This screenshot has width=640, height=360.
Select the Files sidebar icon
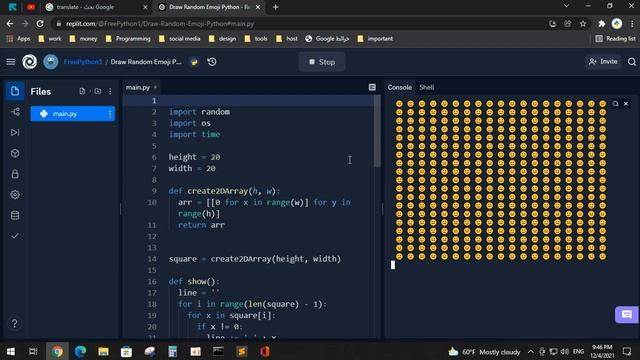pyautogui.click(x=15, y=91)
